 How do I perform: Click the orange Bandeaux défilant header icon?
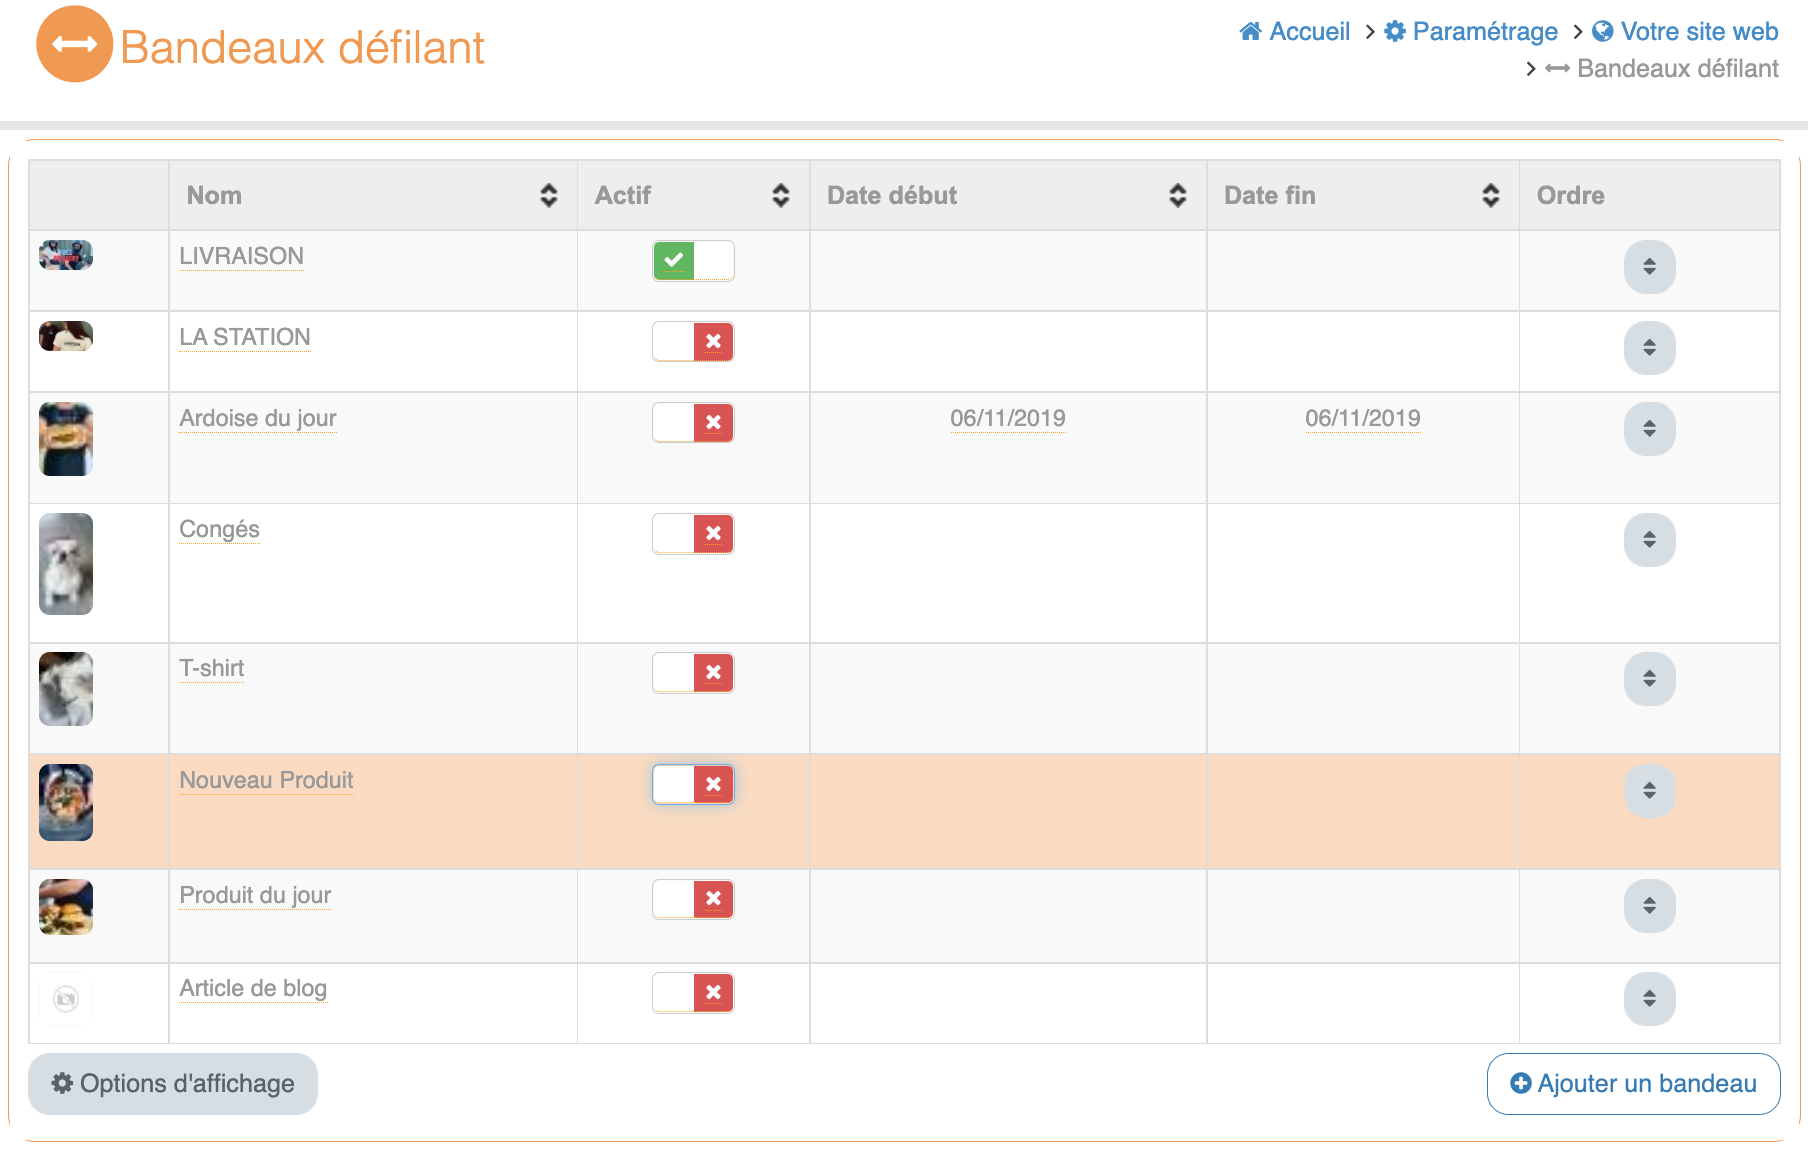click(74, 44)
